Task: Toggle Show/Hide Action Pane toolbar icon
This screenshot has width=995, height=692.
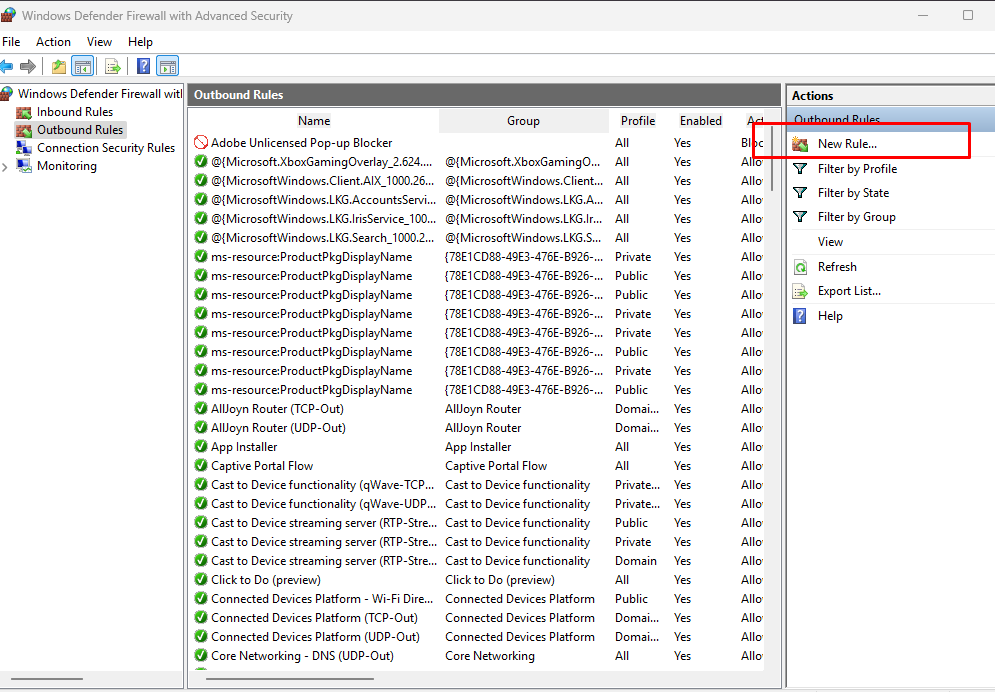Action: point(167,67)
